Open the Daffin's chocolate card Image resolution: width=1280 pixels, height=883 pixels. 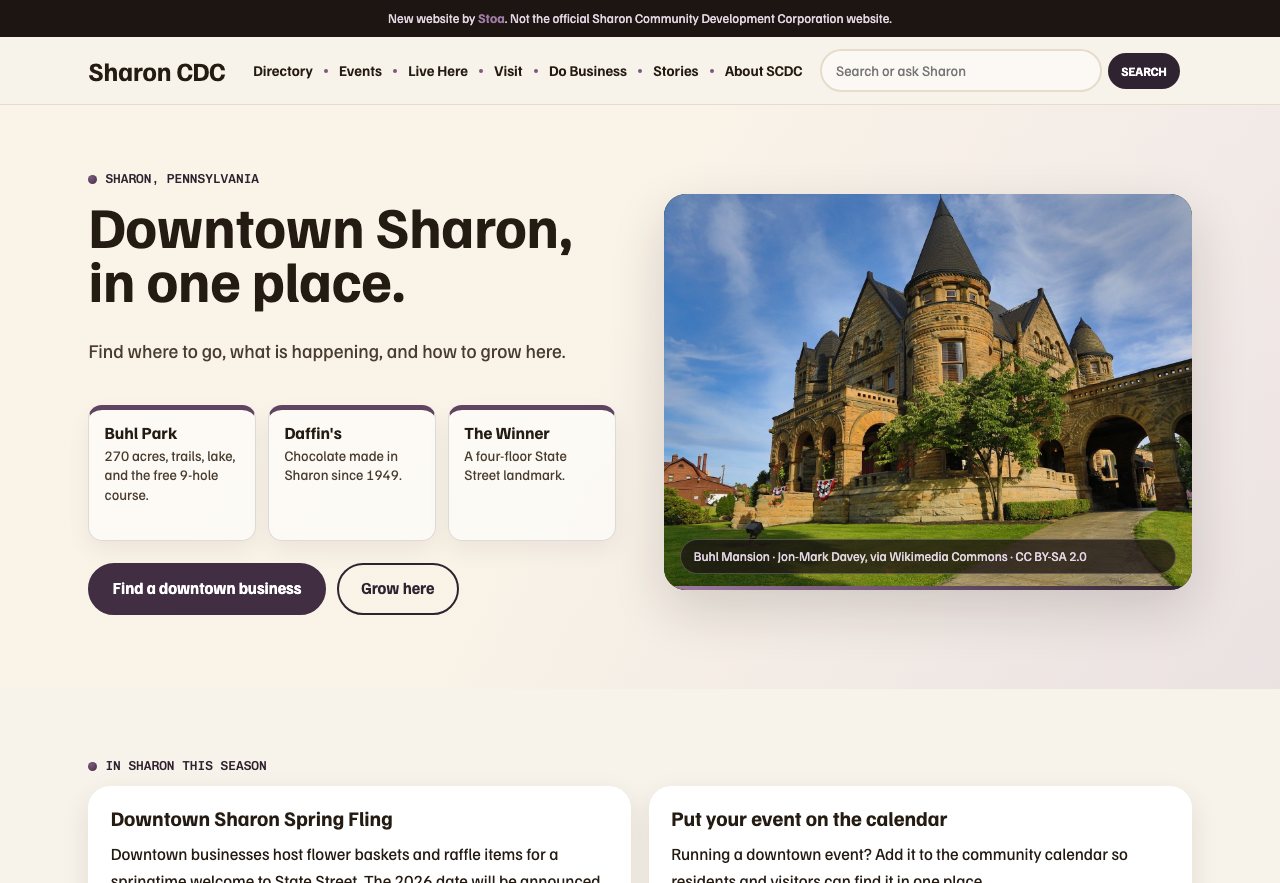(x=352, y=473)
